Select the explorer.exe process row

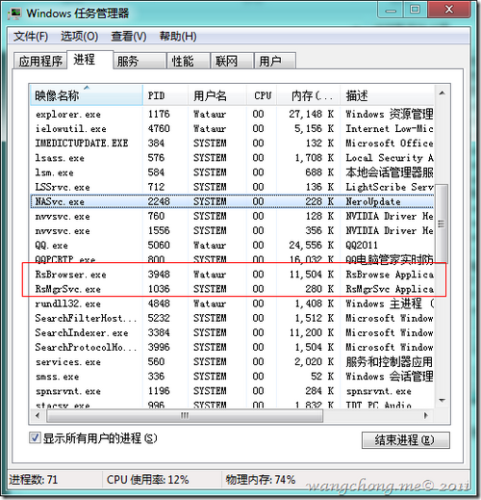pyautogui.click(x=232, y=114)
